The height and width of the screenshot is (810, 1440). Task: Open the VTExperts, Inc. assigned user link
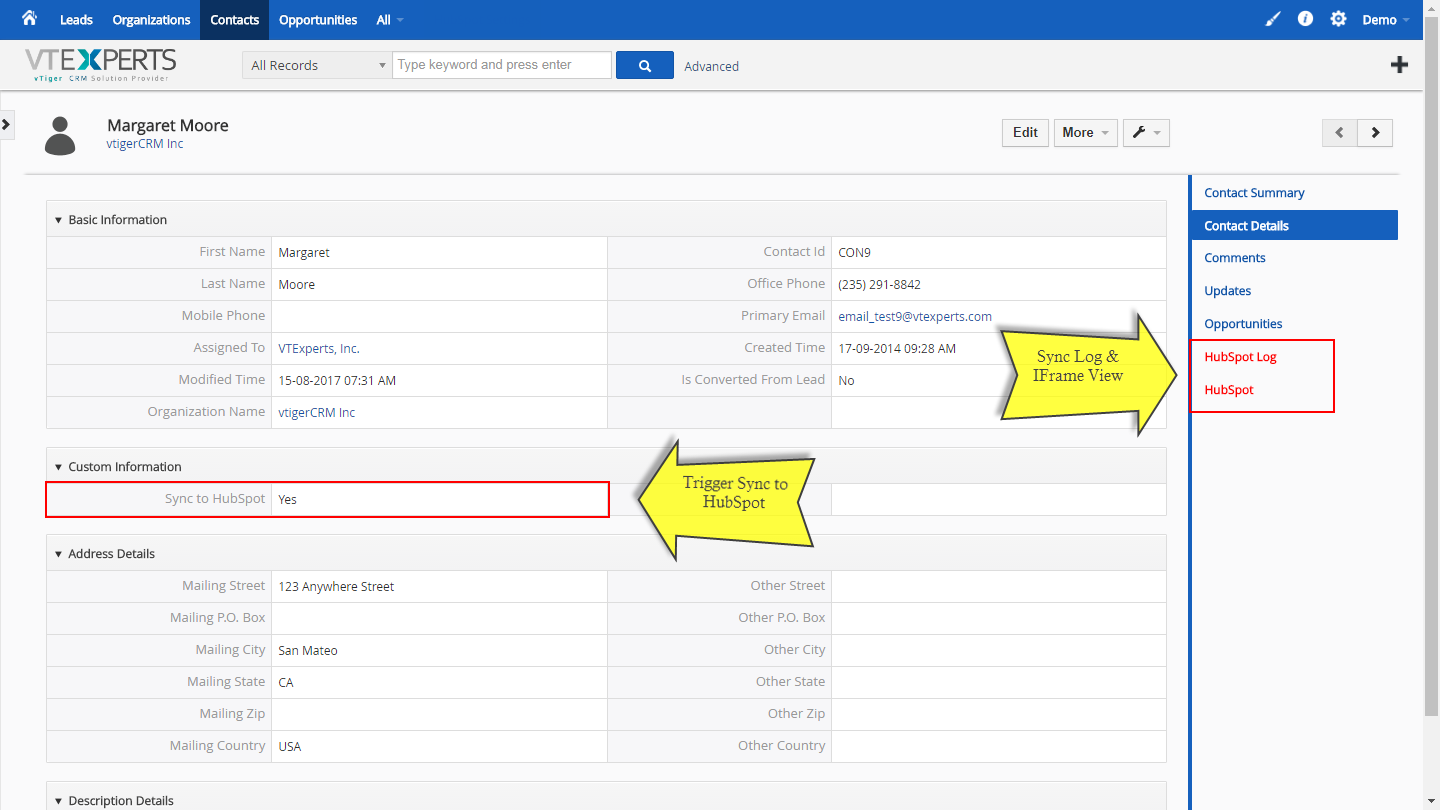[x=319, y=349]
